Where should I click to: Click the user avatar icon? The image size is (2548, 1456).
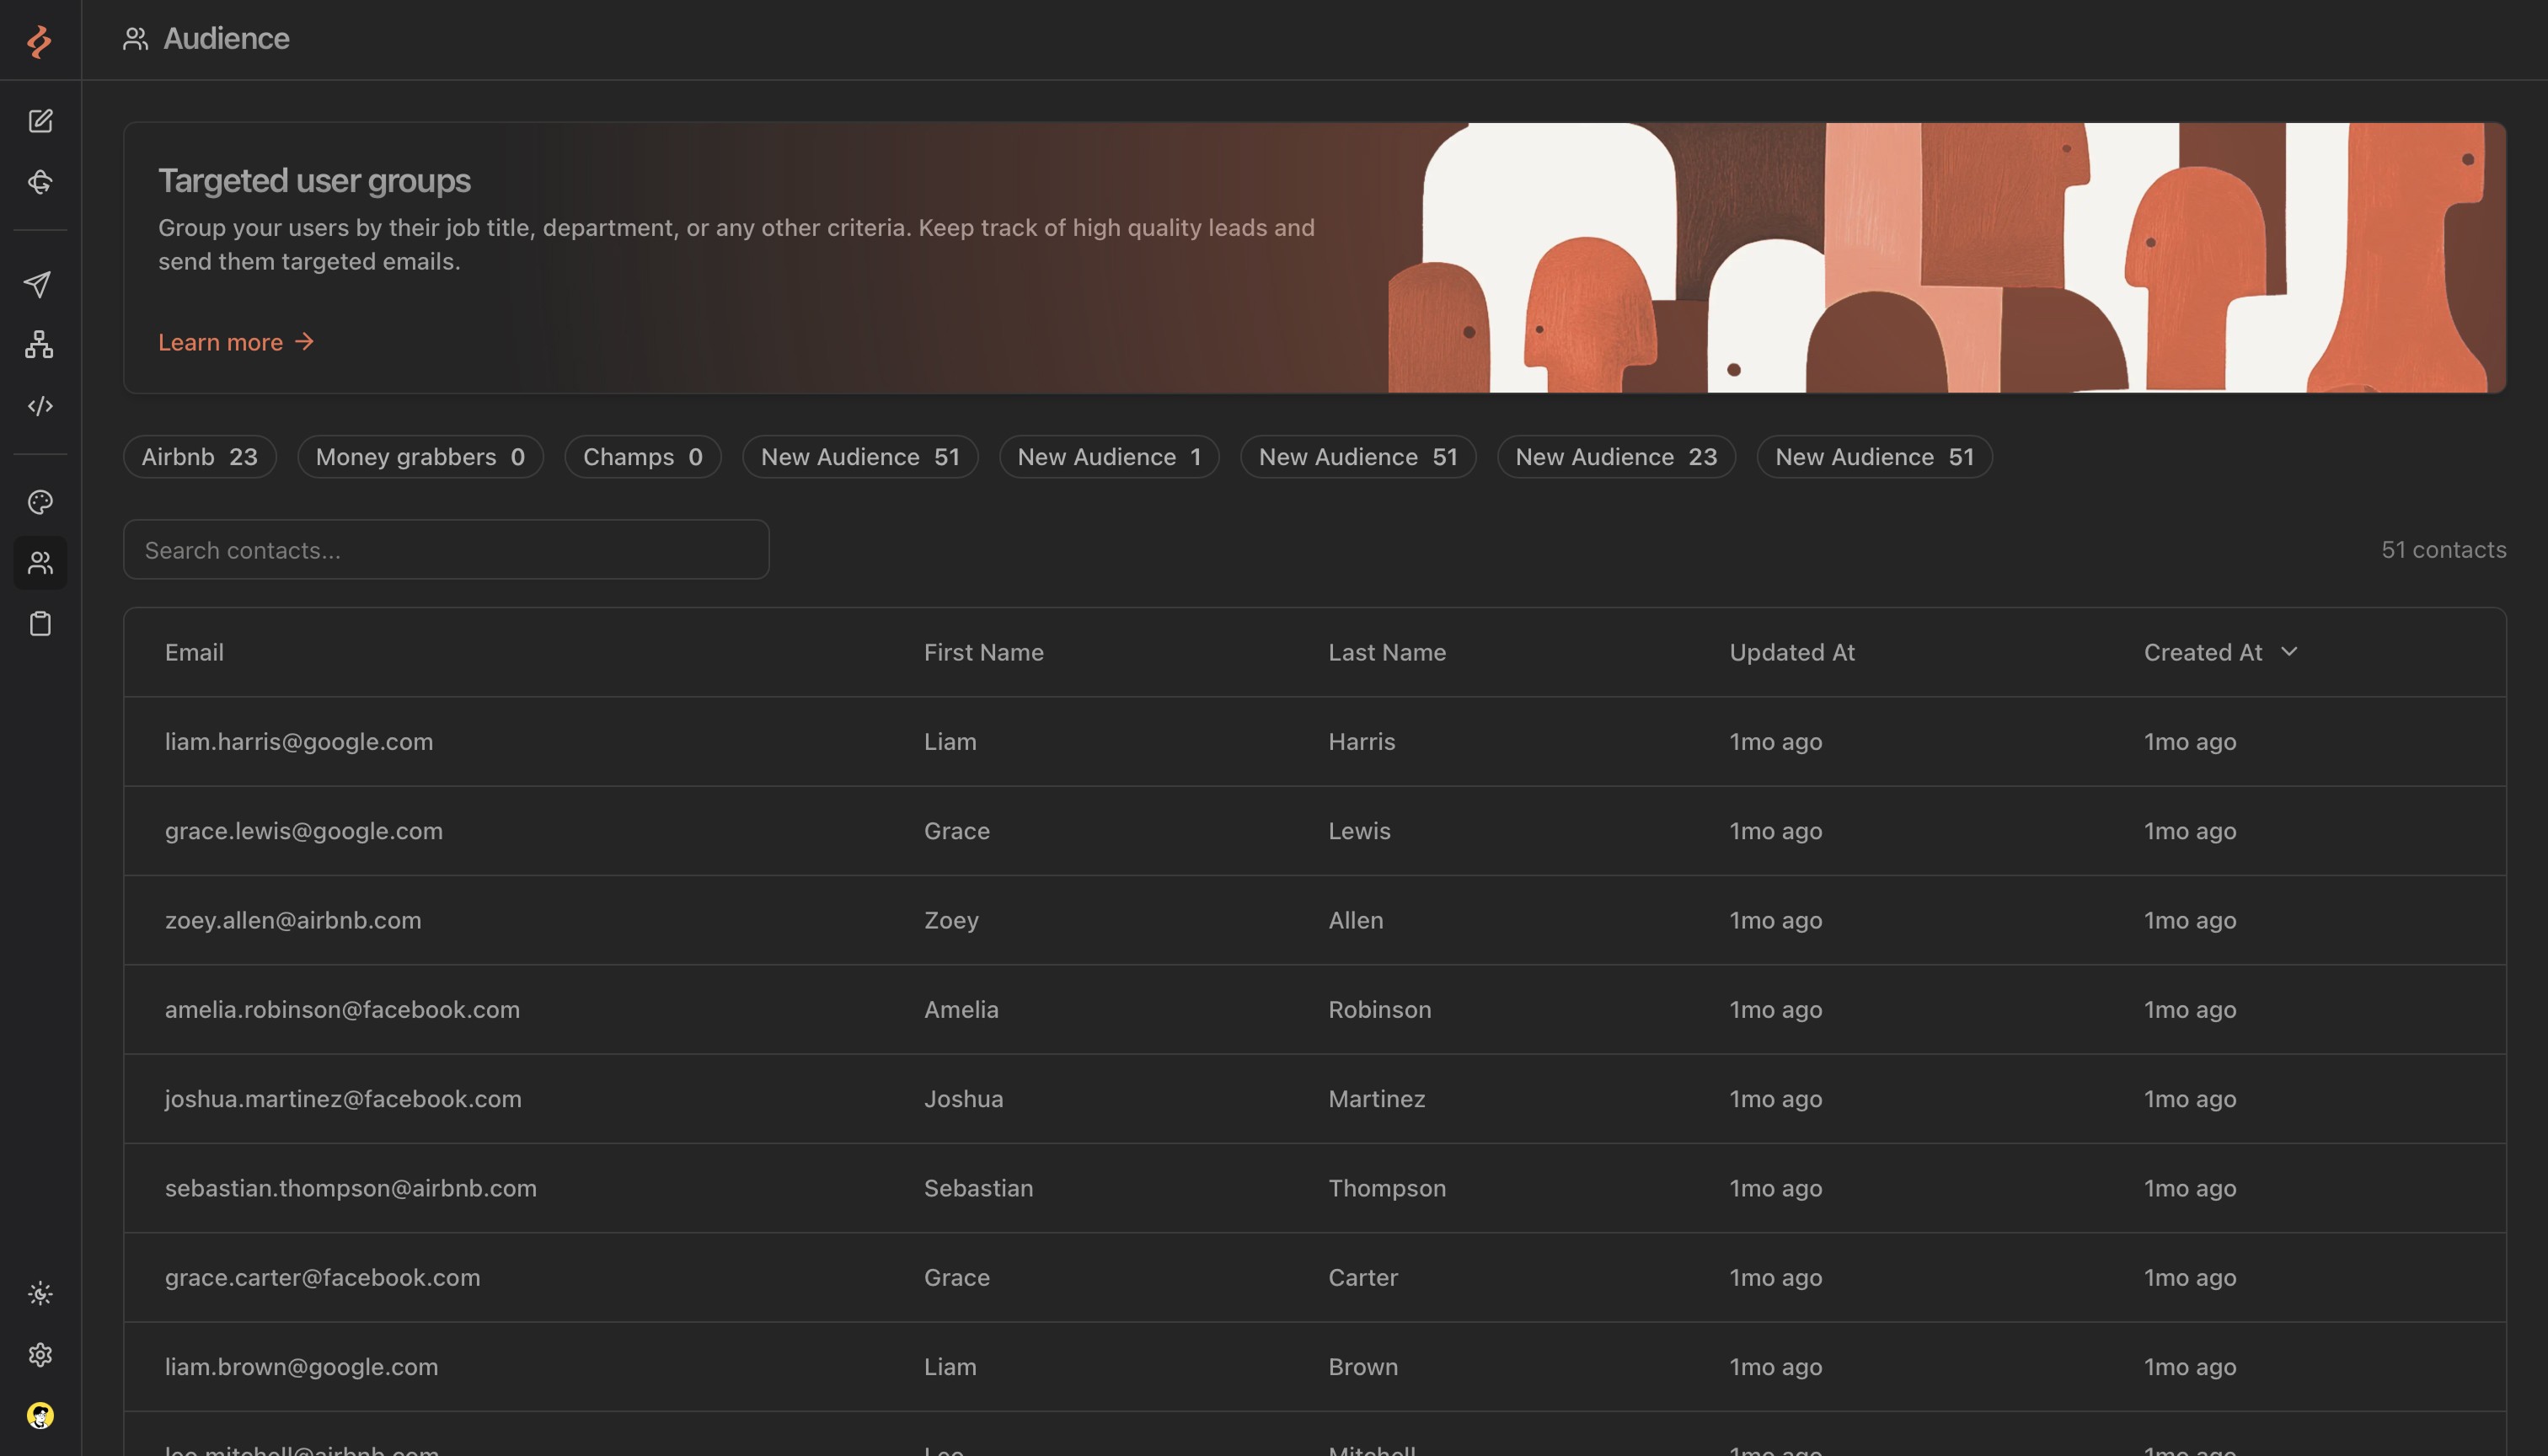(x=40, y=1416)
